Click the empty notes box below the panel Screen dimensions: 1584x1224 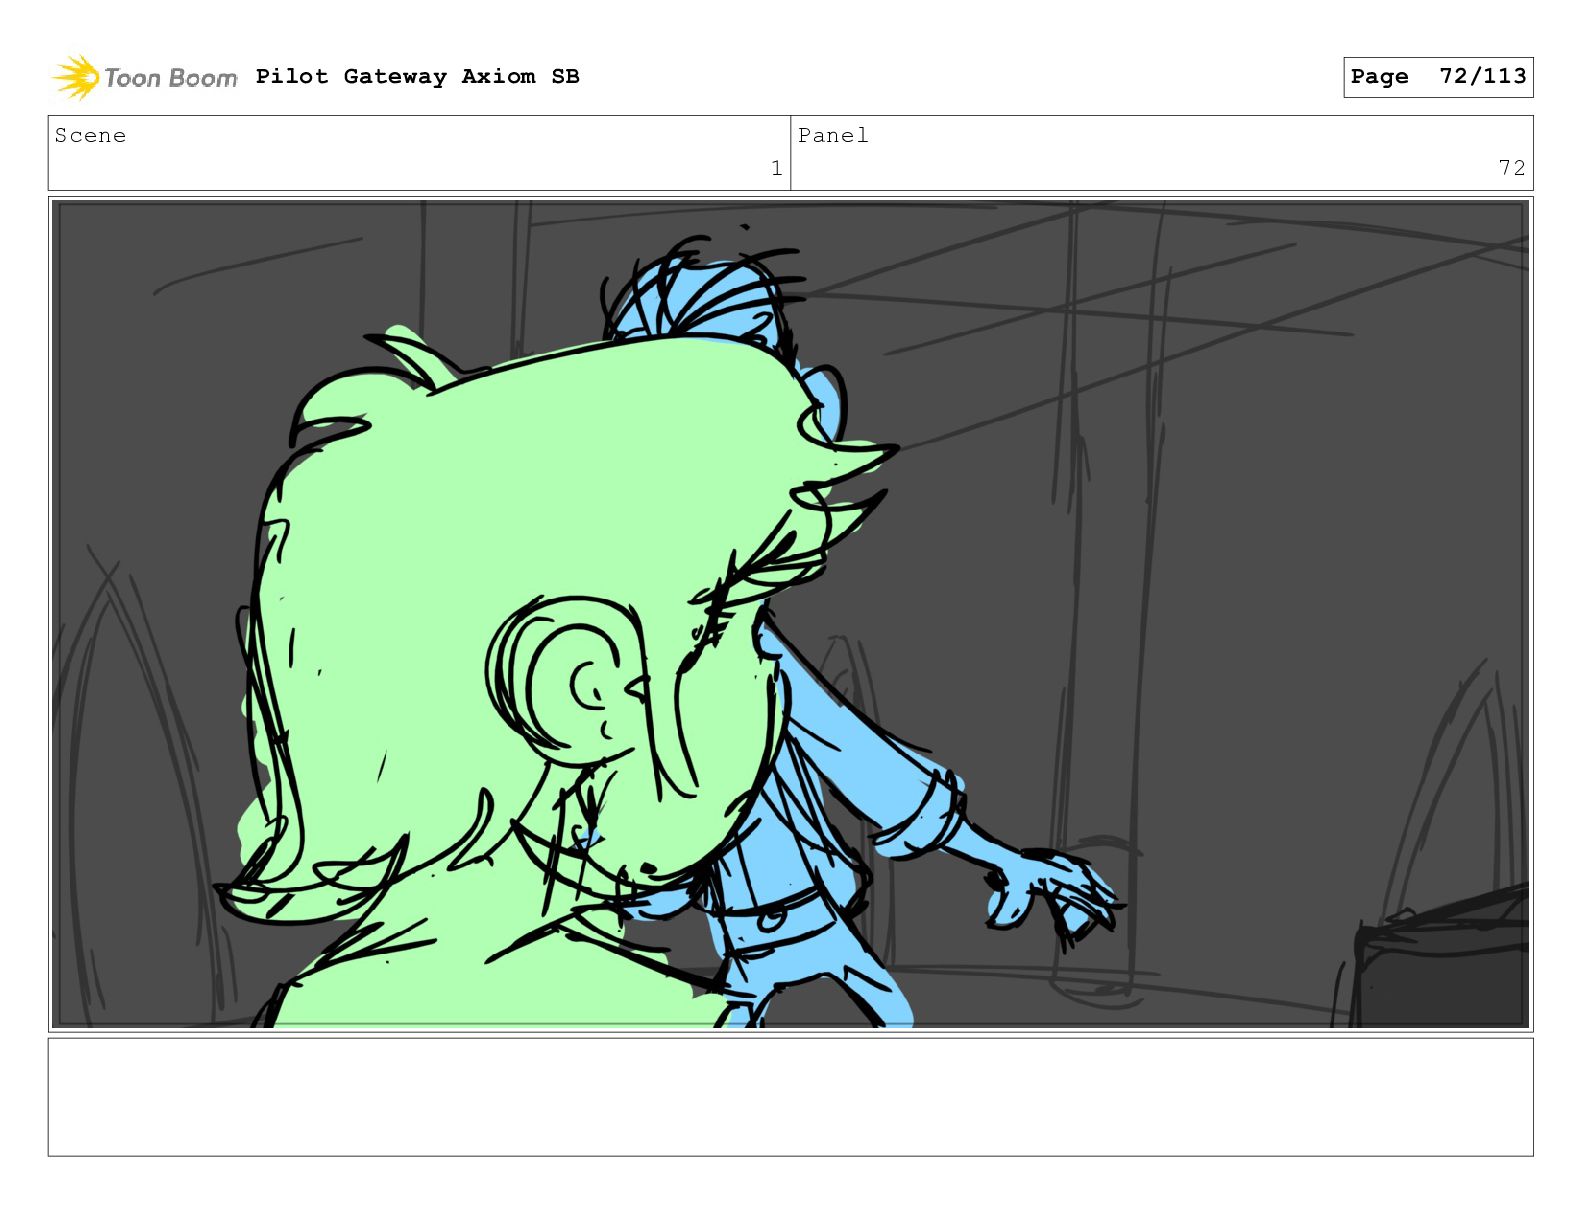coord(791,1097)
